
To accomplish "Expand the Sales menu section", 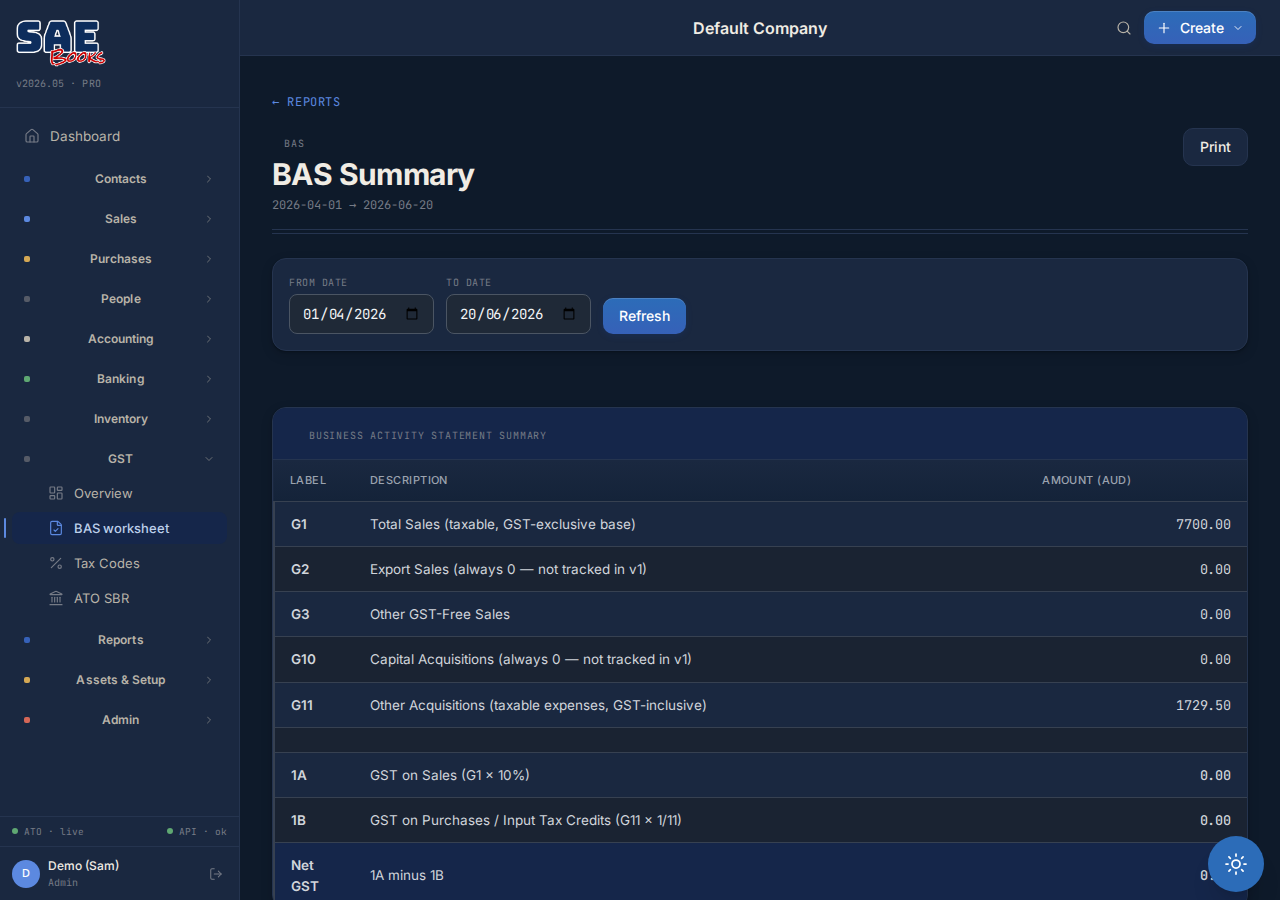I will [120, 219].
